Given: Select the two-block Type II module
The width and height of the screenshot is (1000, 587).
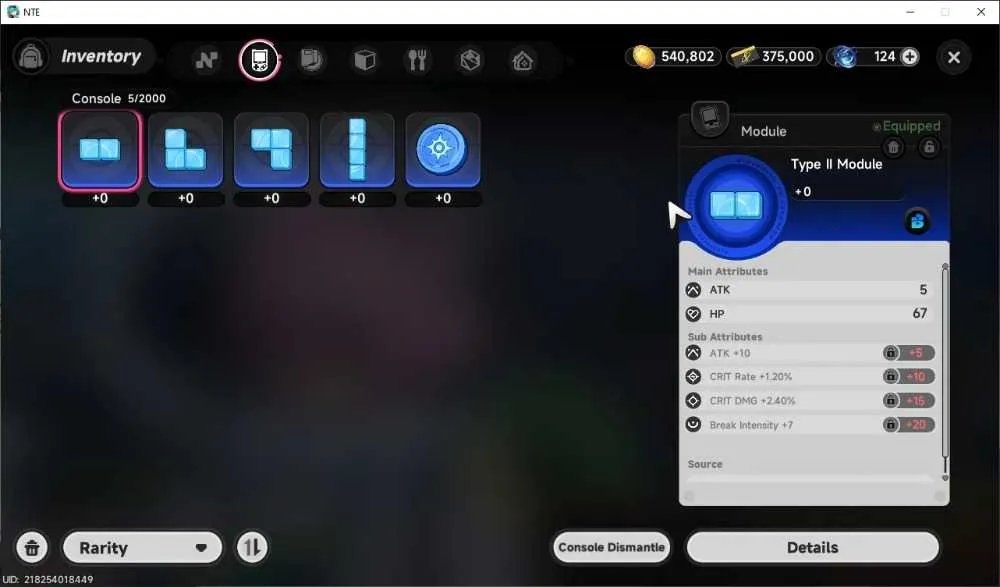Looking at the screenshot, I should coord(99,151).
